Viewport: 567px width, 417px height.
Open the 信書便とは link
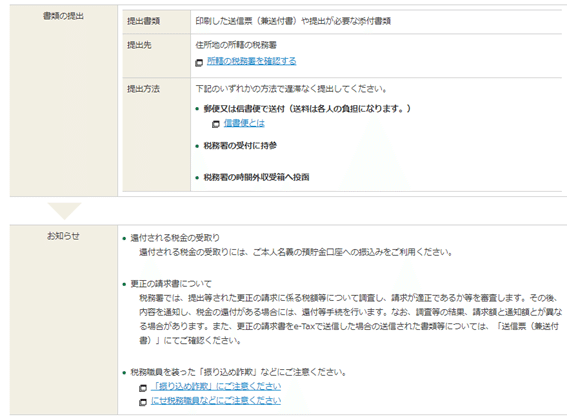(x=244, y=123)
